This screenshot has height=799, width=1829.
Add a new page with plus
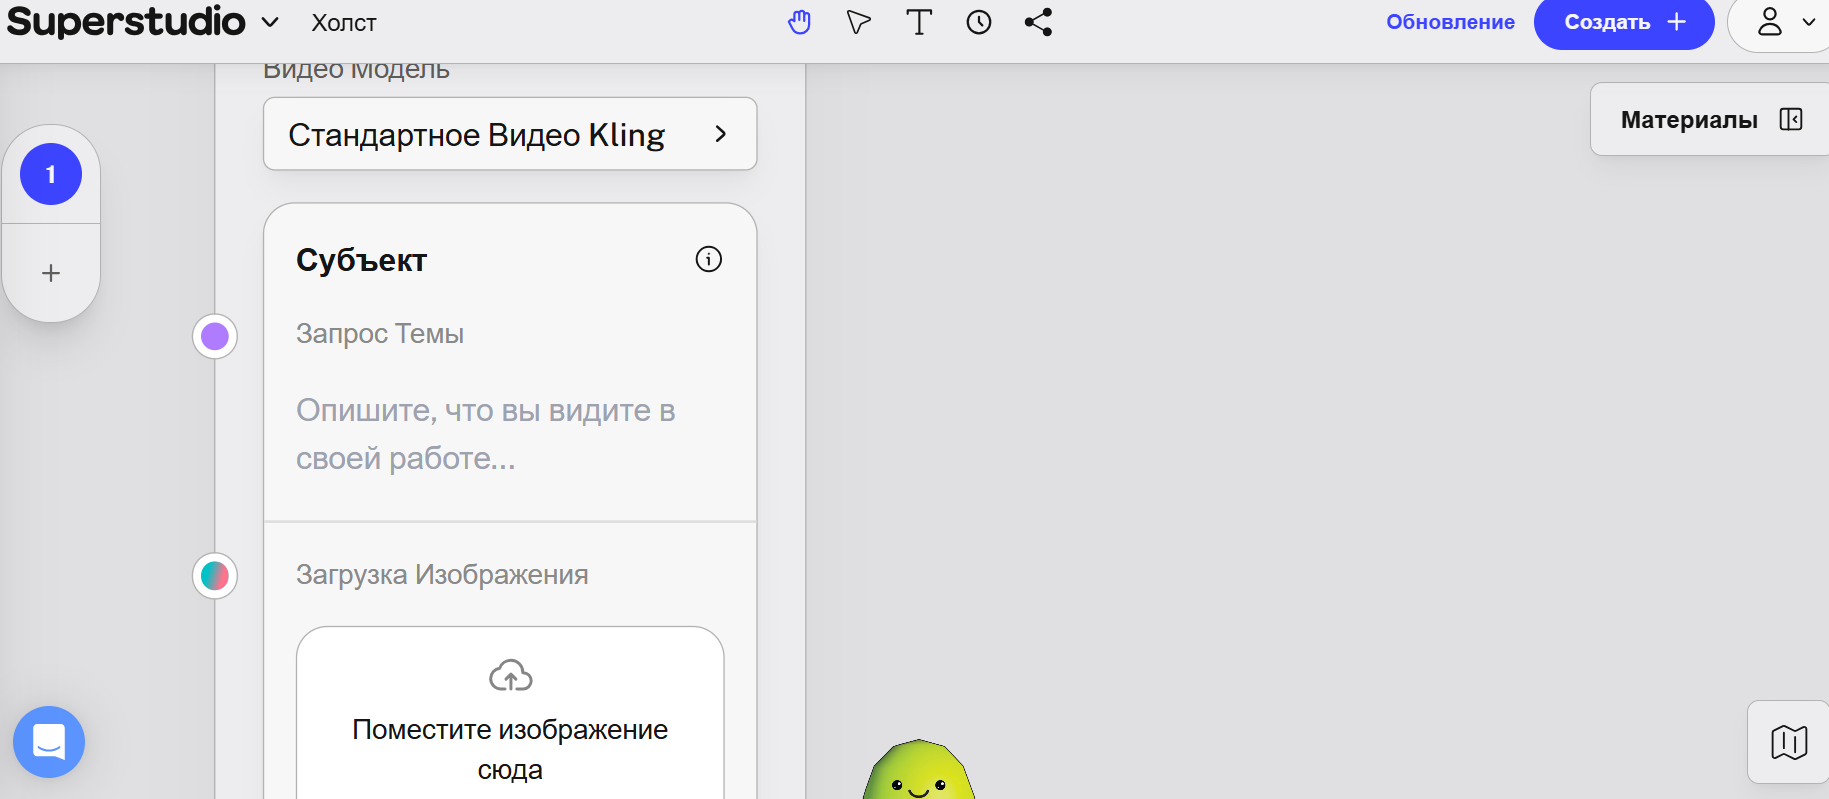tap(51, 273)
